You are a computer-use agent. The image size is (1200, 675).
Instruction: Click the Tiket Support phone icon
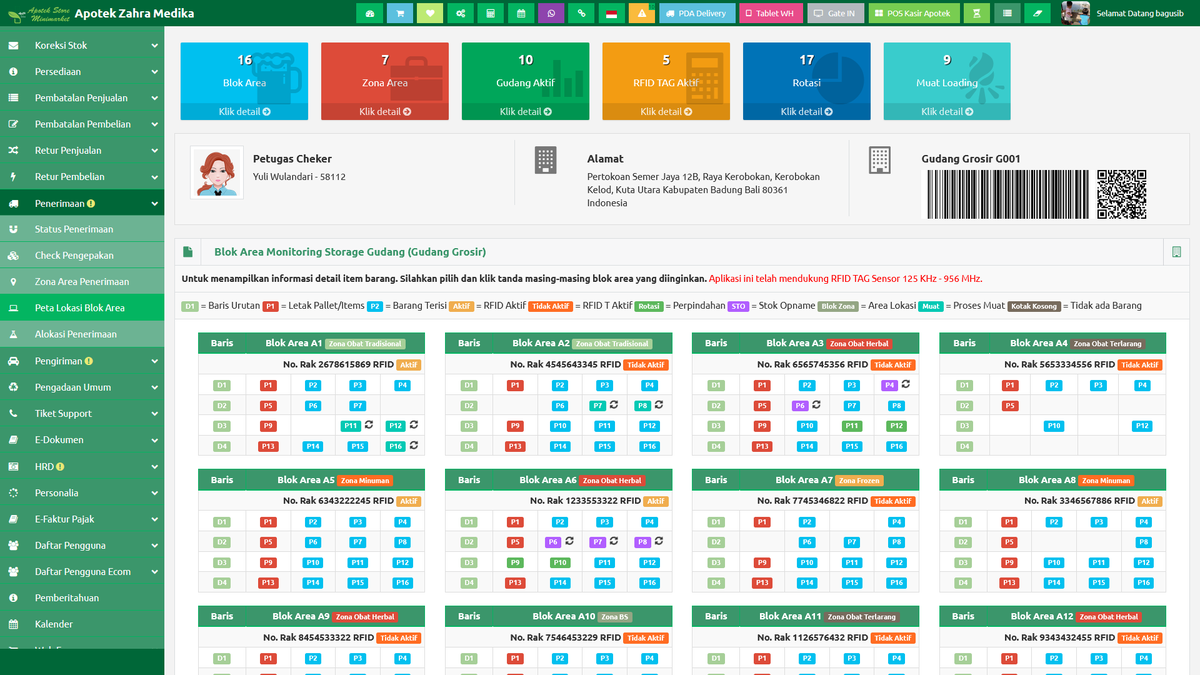pyautogui.click(x=13, y=413)
